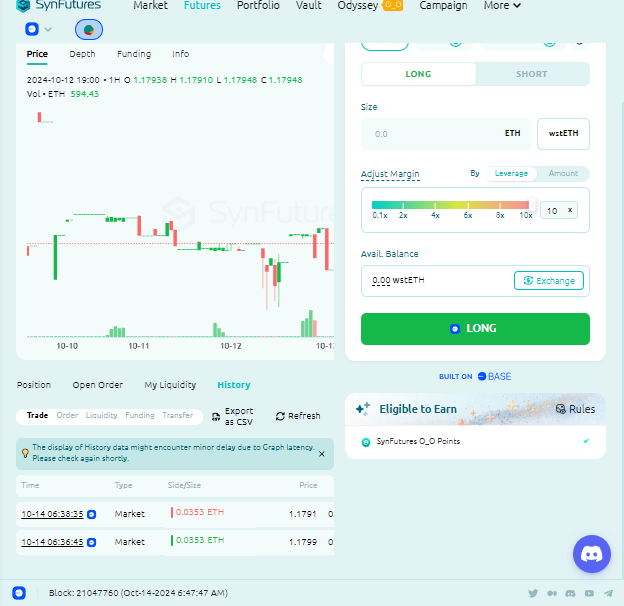
Task: Click the Rules dice icon
Action: click(x=561, y=409)
